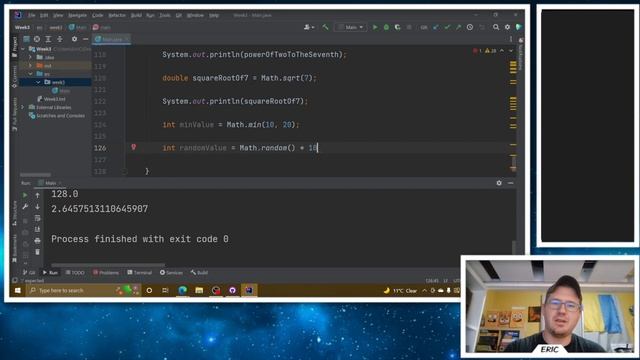Switch to the Main.java editor tab

coord(111,39)
